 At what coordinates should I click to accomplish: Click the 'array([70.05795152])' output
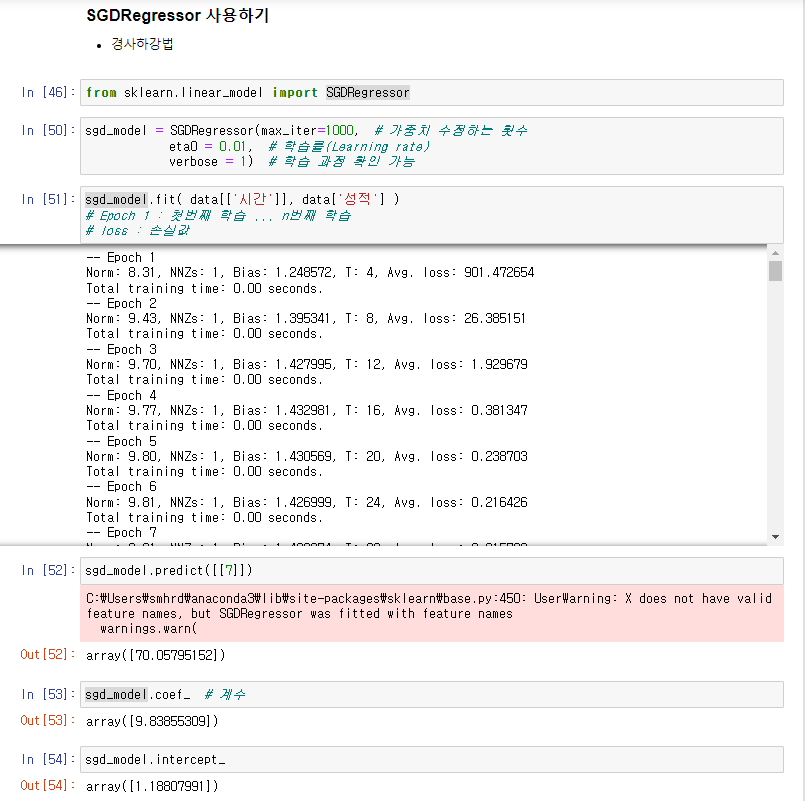coord(156,655)
